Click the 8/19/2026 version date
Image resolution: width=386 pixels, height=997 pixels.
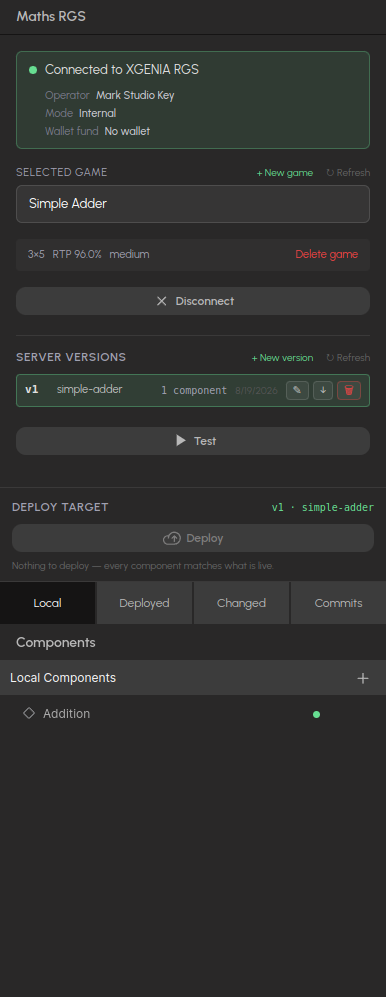[256, 390]
